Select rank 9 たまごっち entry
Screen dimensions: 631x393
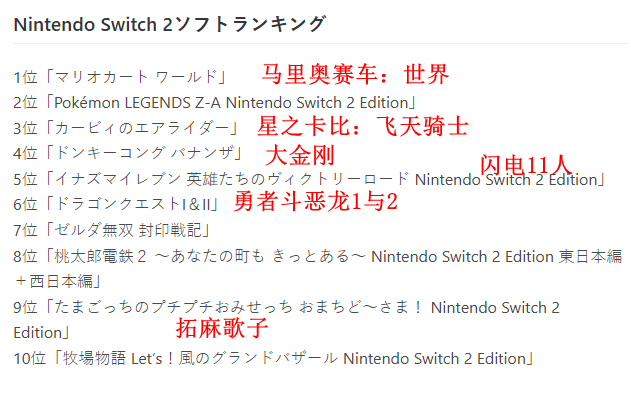[x=287, y=307]
